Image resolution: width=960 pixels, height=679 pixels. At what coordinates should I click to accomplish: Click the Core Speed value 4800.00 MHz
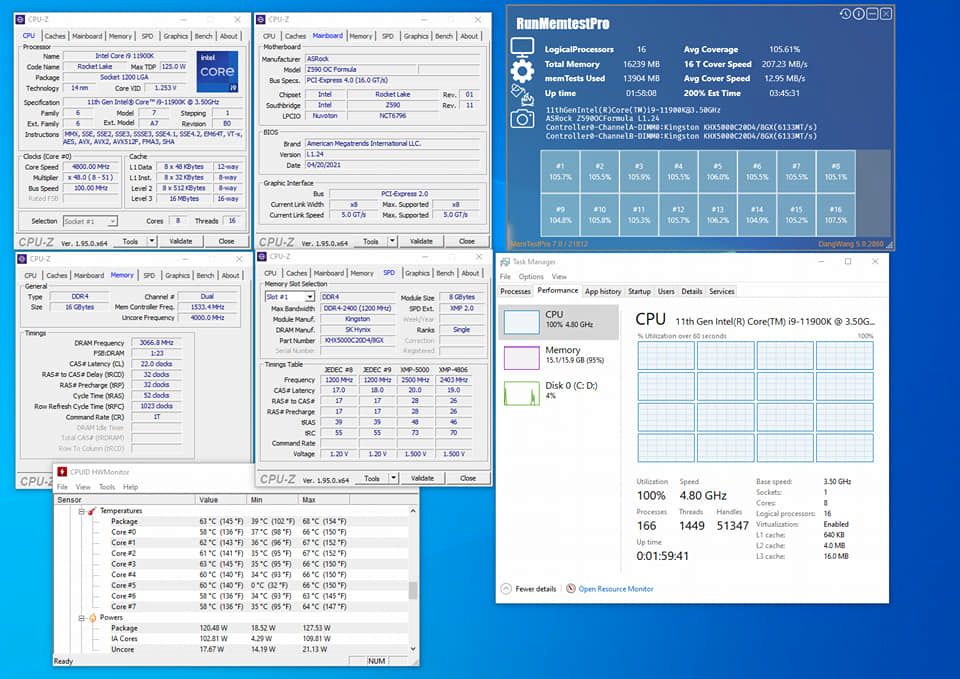(x=90, y=167)
